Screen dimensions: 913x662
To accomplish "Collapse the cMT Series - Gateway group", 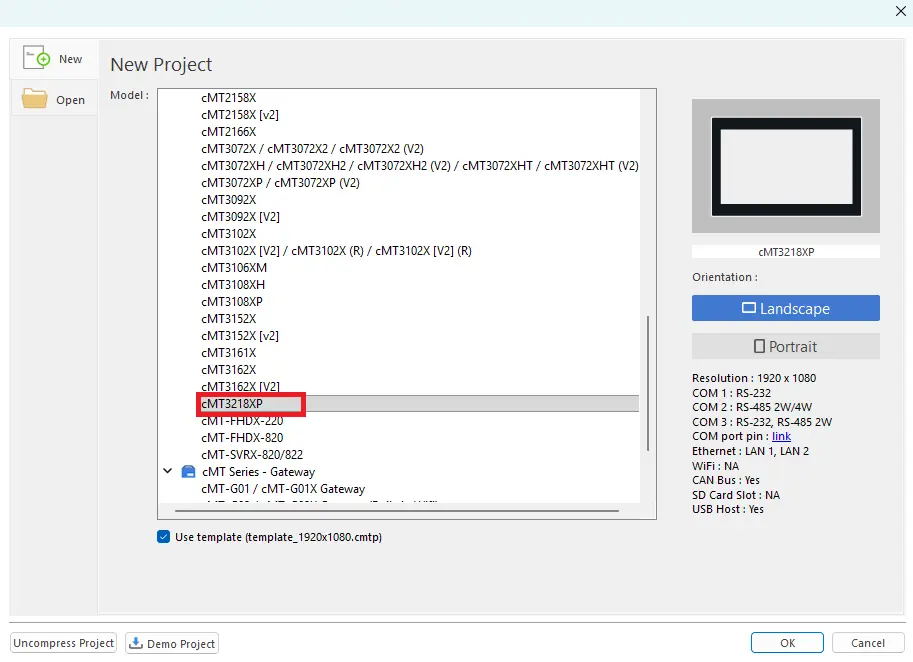I will click(x=167, y=471).
